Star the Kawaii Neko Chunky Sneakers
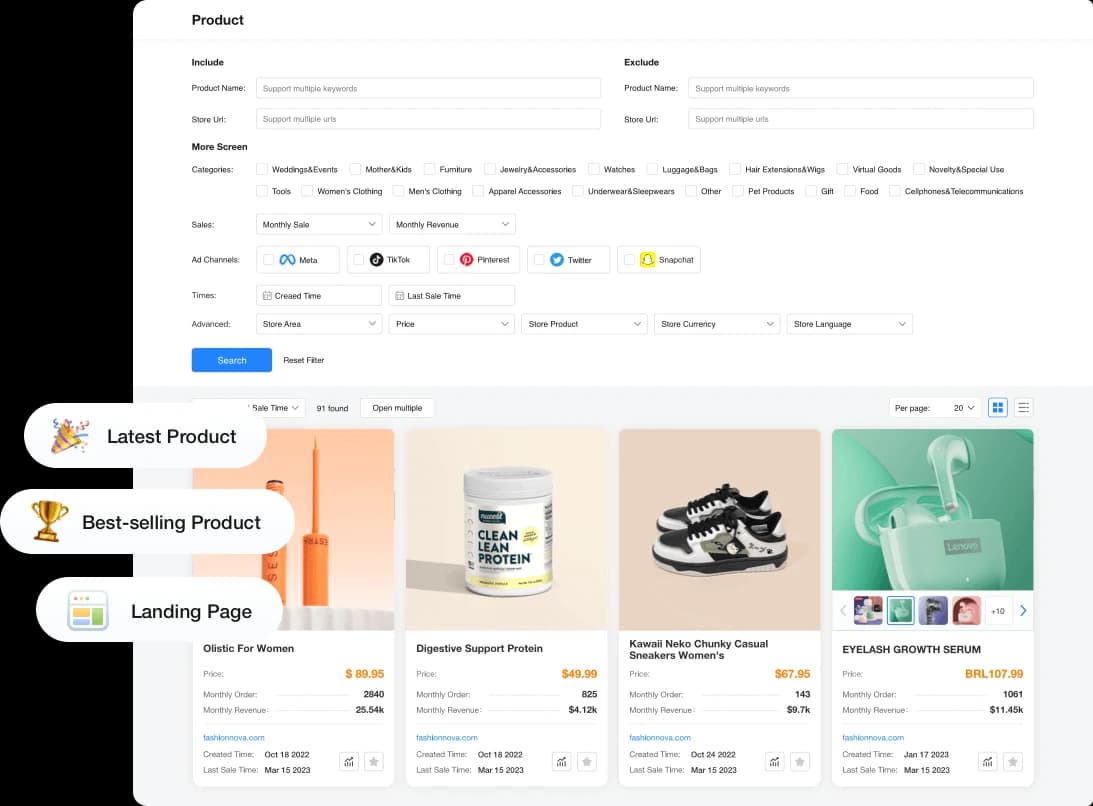Image resolution: width=1093 pixels, height=806 pixels. (x=800, y=762)
